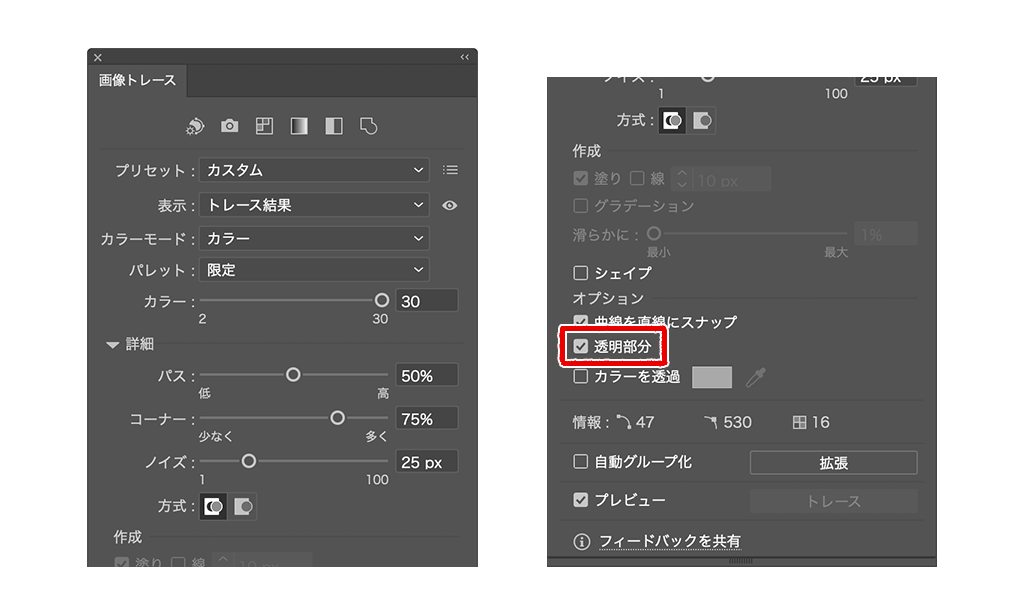Click the Low Color grid preset icon

click(264, 125)
